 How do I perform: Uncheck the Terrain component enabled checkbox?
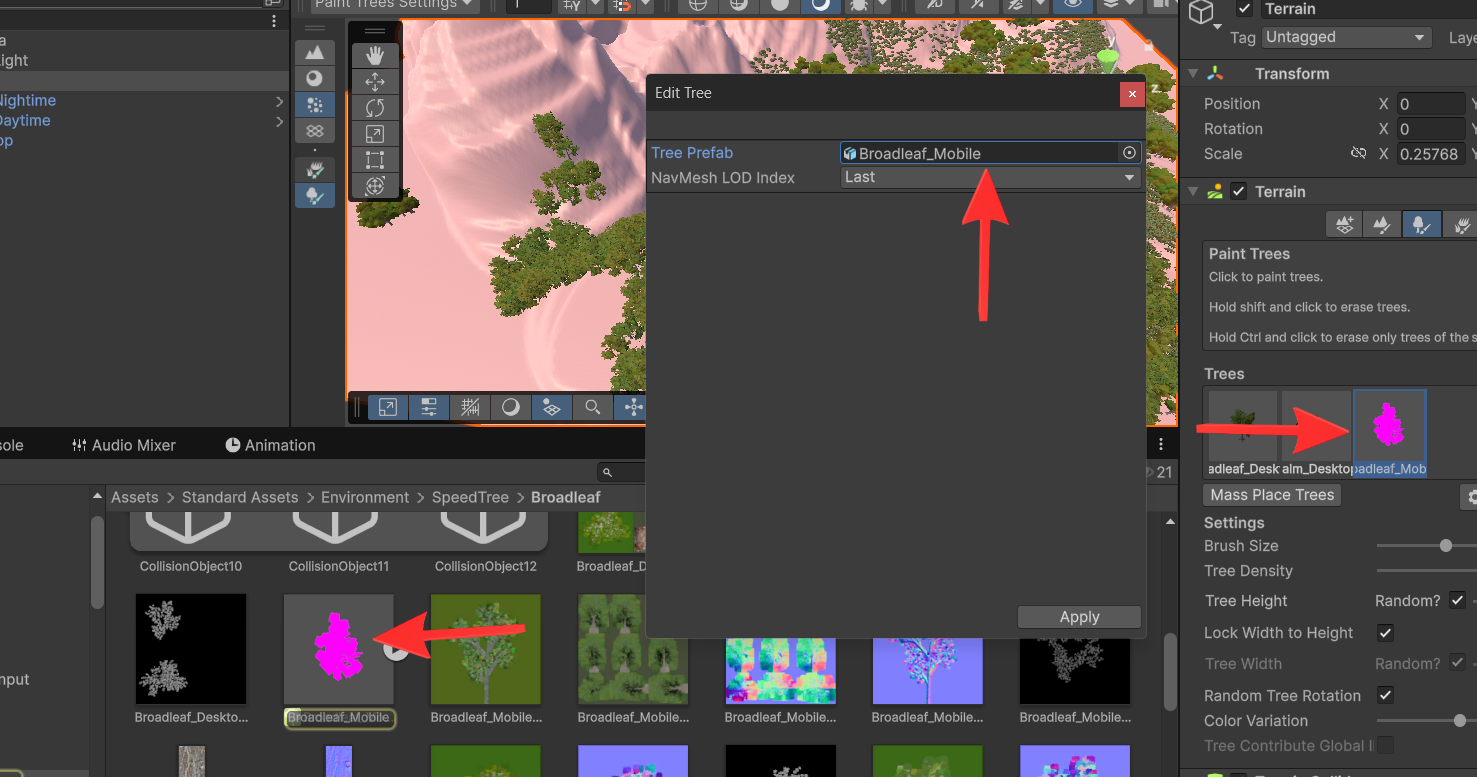pos(1239,192)
